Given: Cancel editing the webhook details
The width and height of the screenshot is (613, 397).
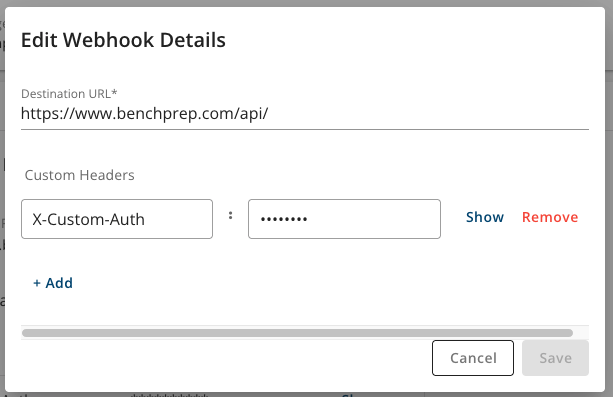Looking at the screenshot, I should [473, 358].
